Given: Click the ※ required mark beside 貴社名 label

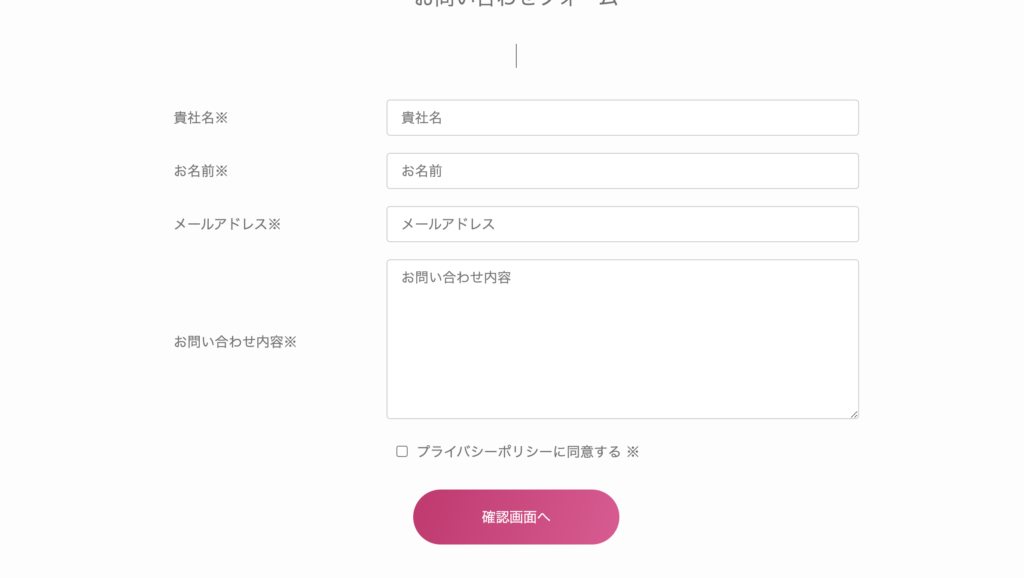Looking at the screenshot, I should [222, 118].
